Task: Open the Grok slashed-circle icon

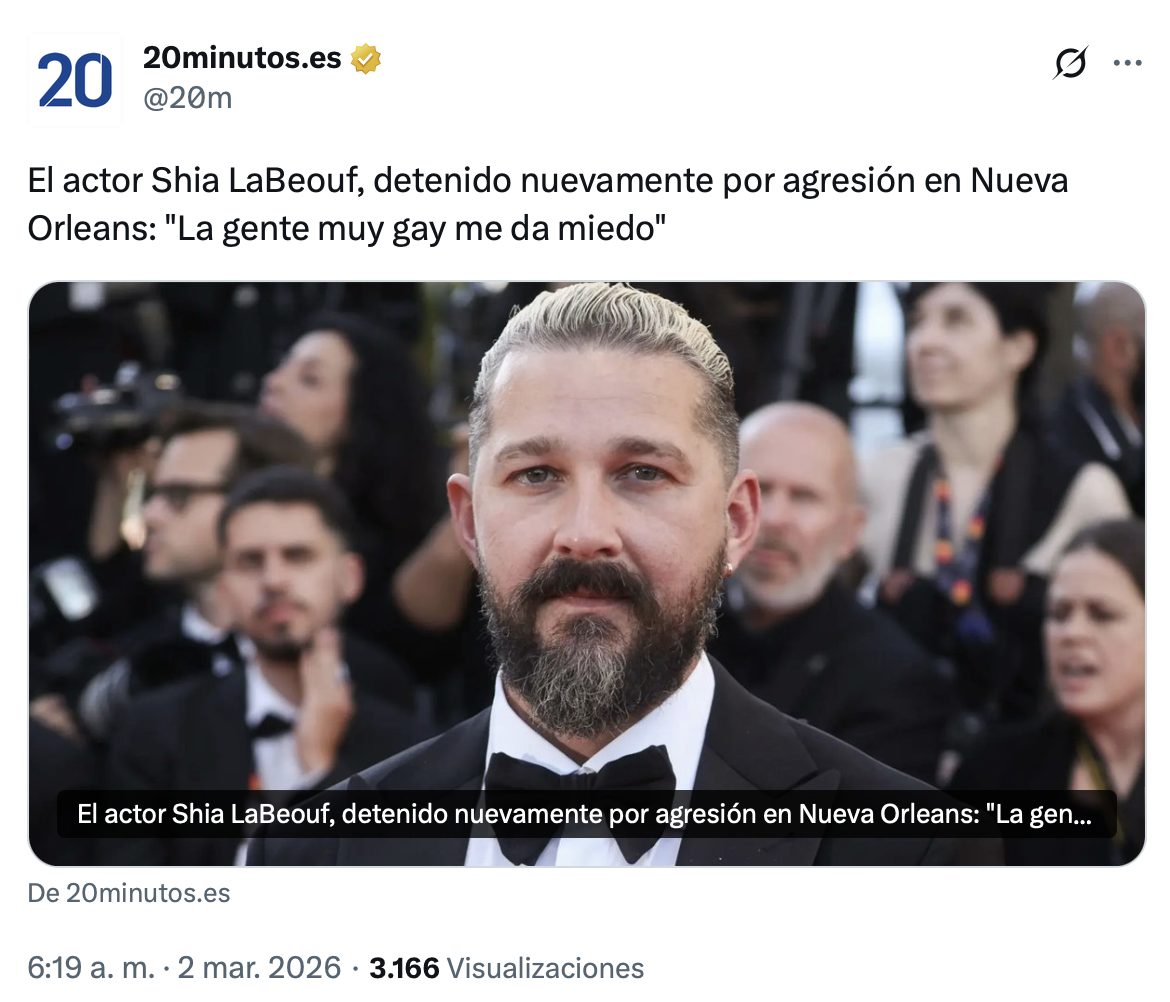Action: [x=1070, y=63]
